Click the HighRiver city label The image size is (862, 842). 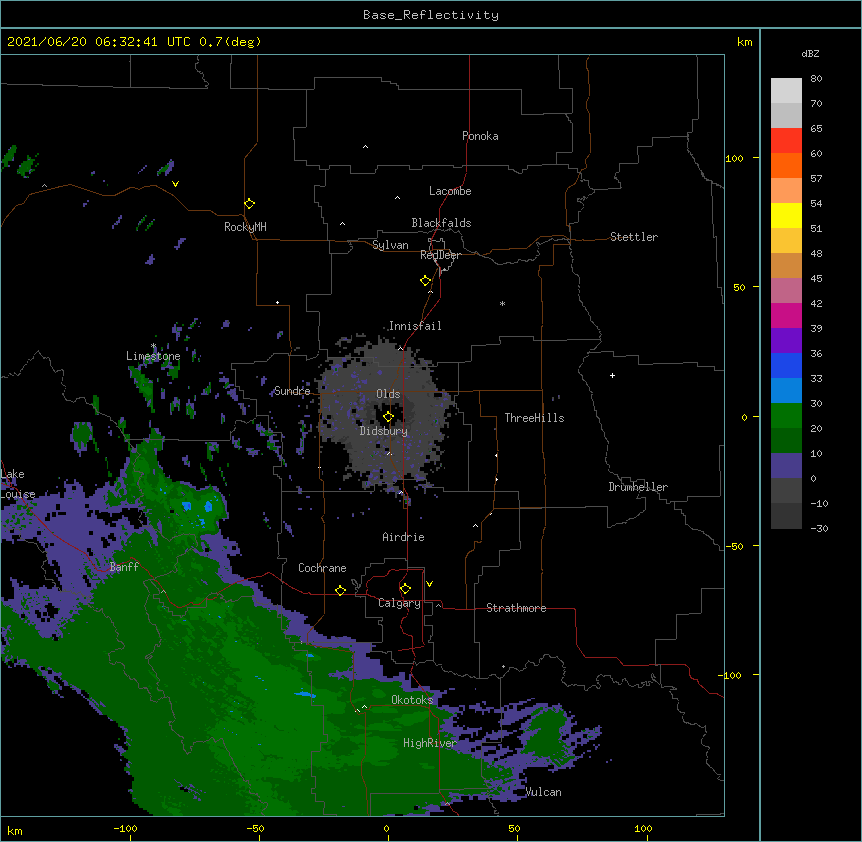pyautogui.click(x=430, y=743)
